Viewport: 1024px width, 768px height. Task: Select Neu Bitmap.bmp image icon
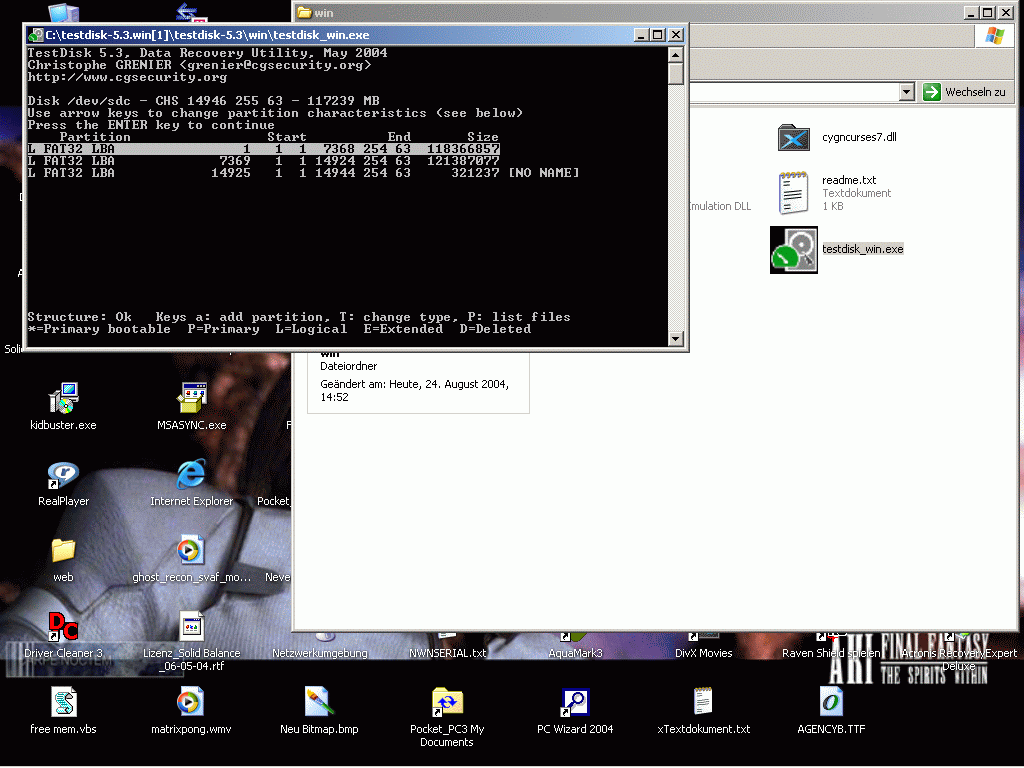(x=319, y=703)
